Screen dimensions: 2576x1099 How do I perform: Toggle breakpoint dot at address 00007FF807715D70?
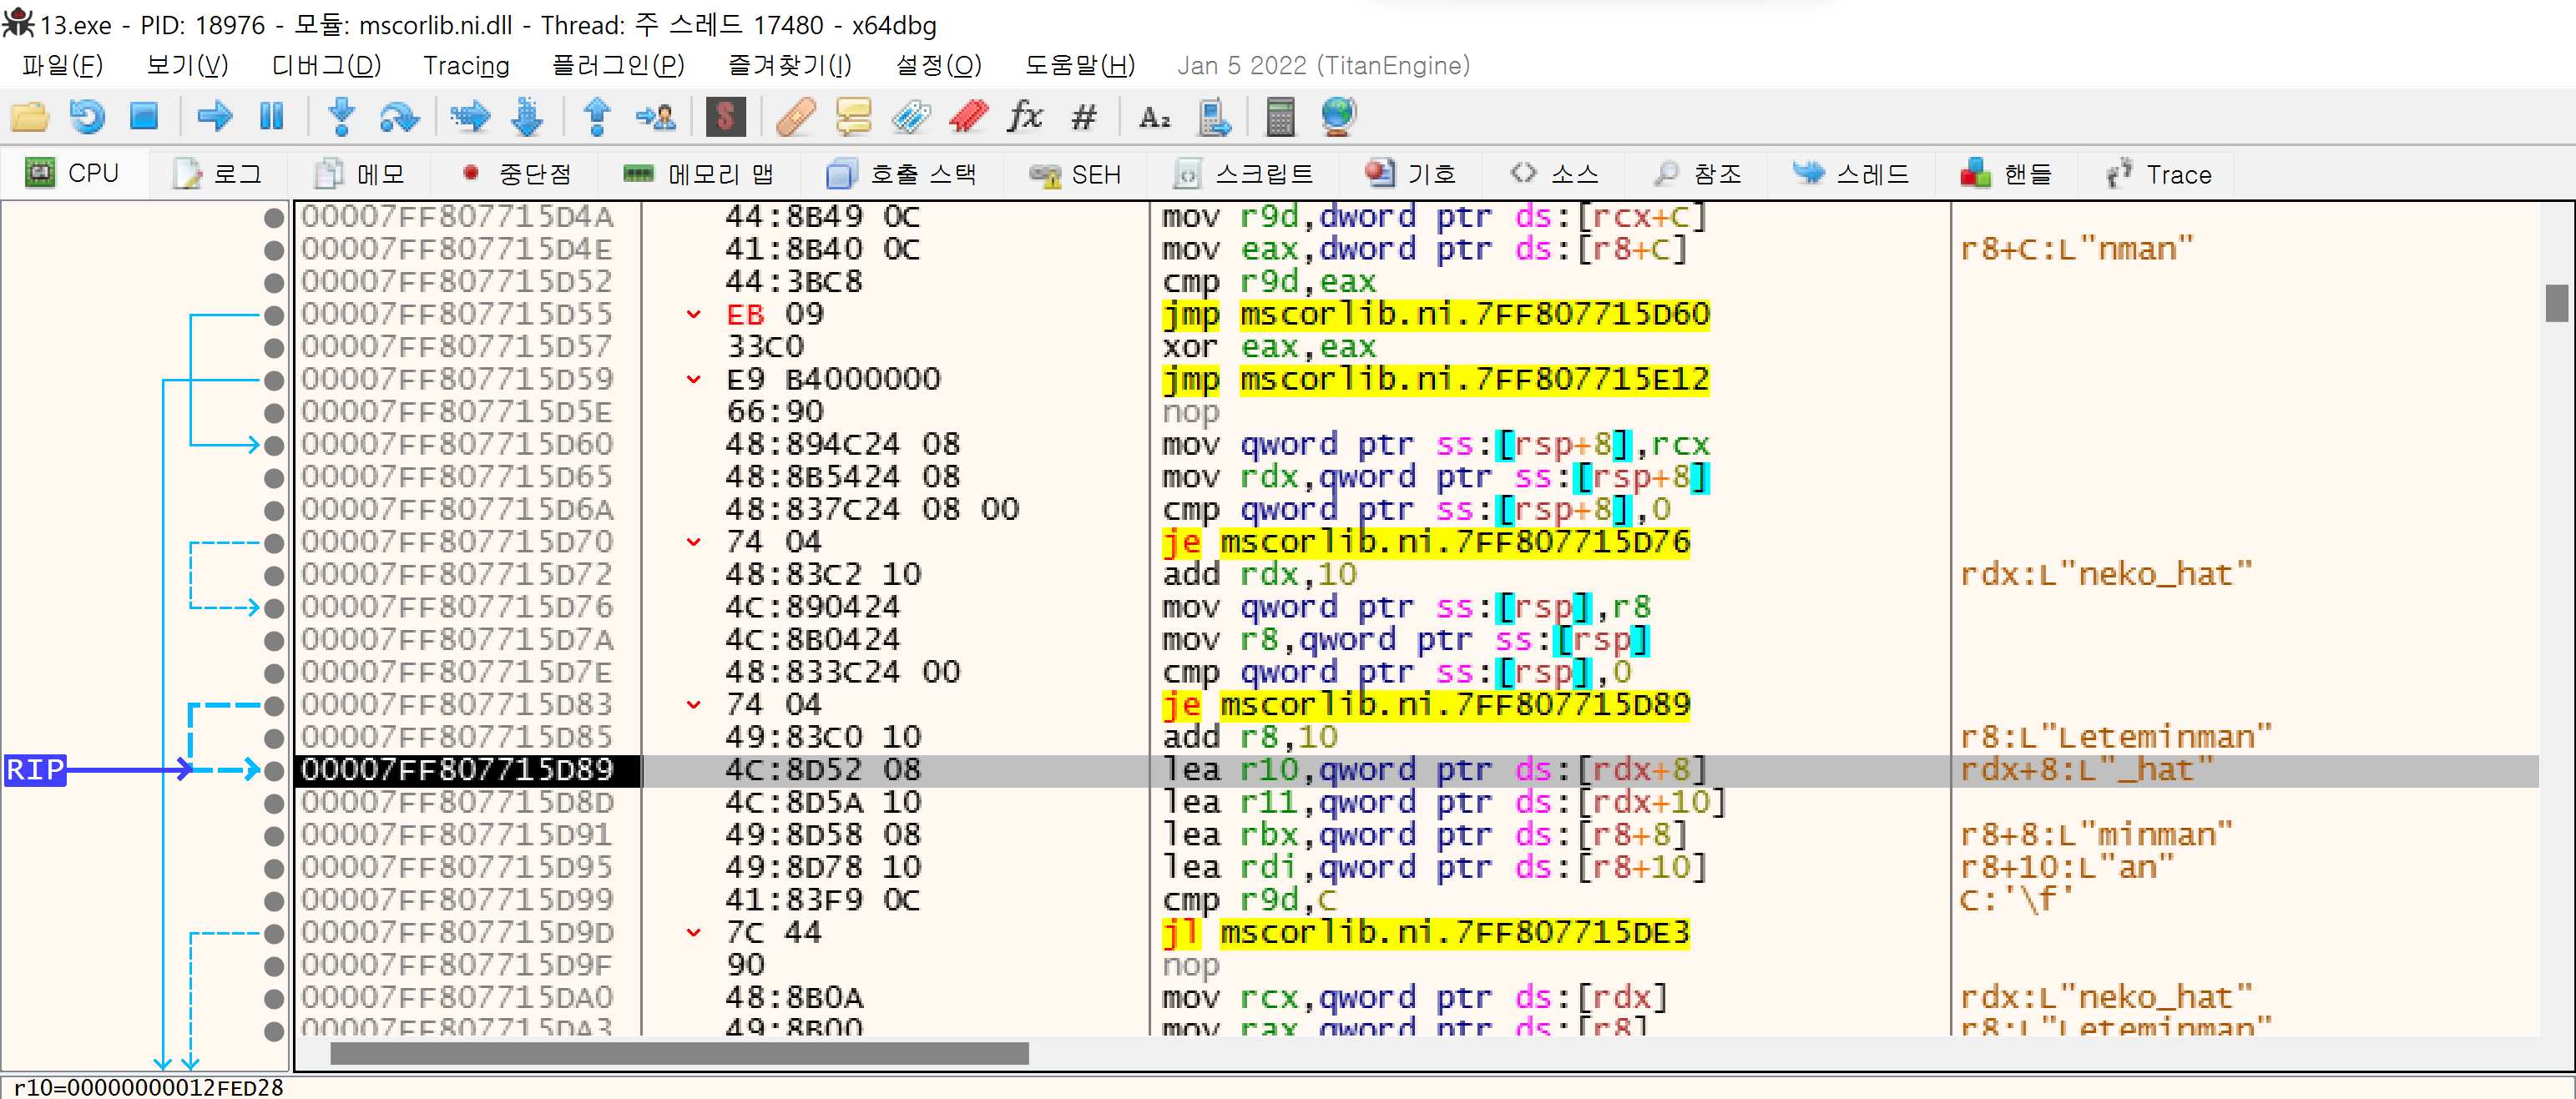(274, 543)
